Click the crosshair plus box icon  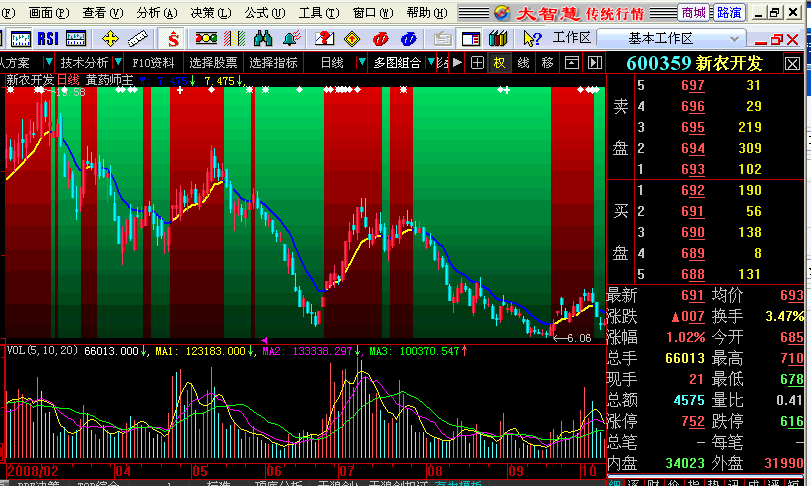tap(477, 63)
